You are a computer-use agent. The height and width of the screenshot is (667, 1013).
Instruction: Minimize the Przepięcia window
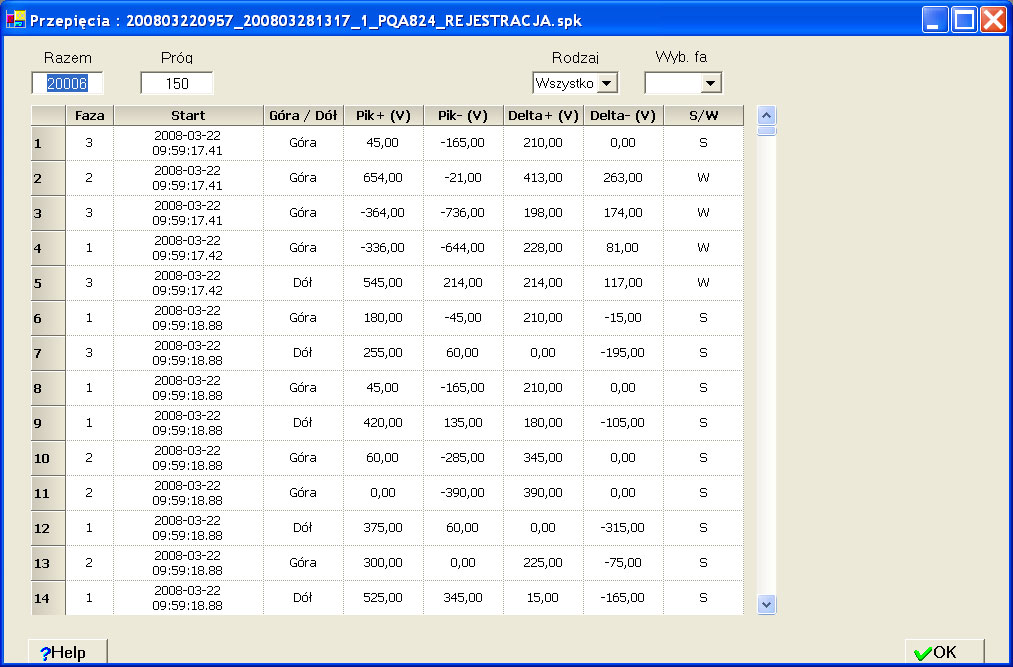point(935,20)
